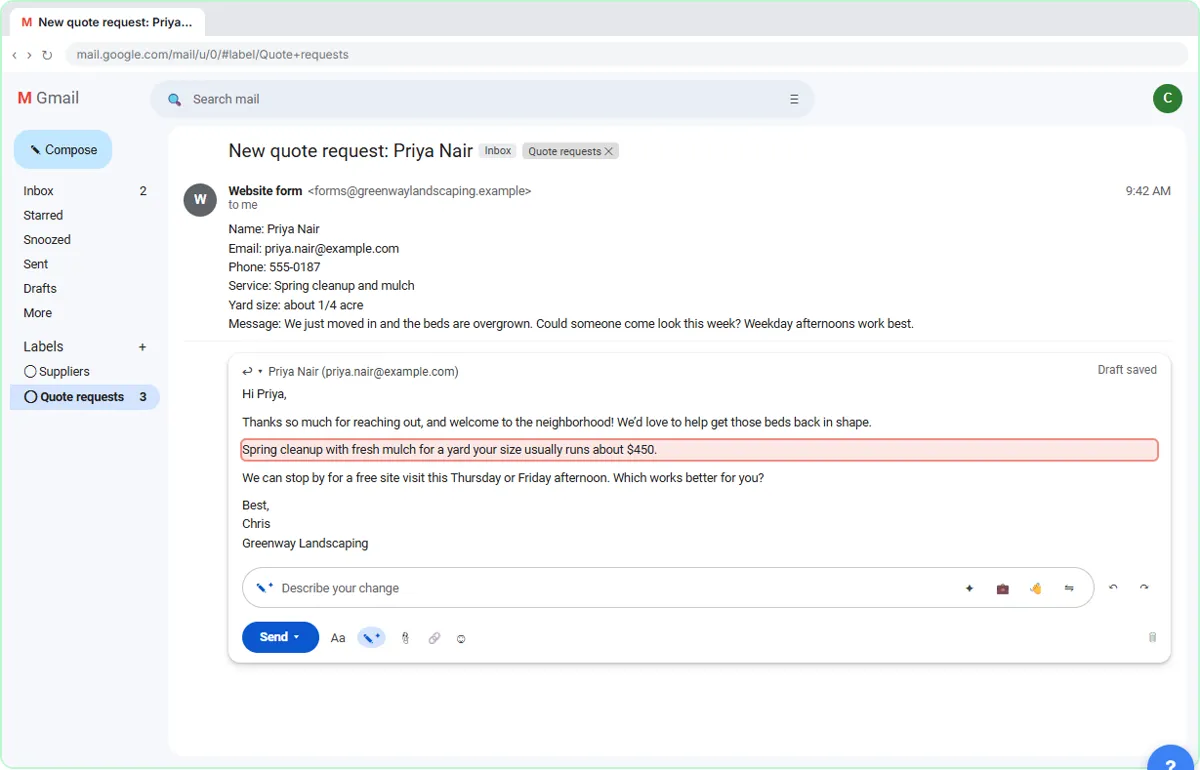
Task: Click the 9:42 AM timestamp
Action: coord(1148,191)
